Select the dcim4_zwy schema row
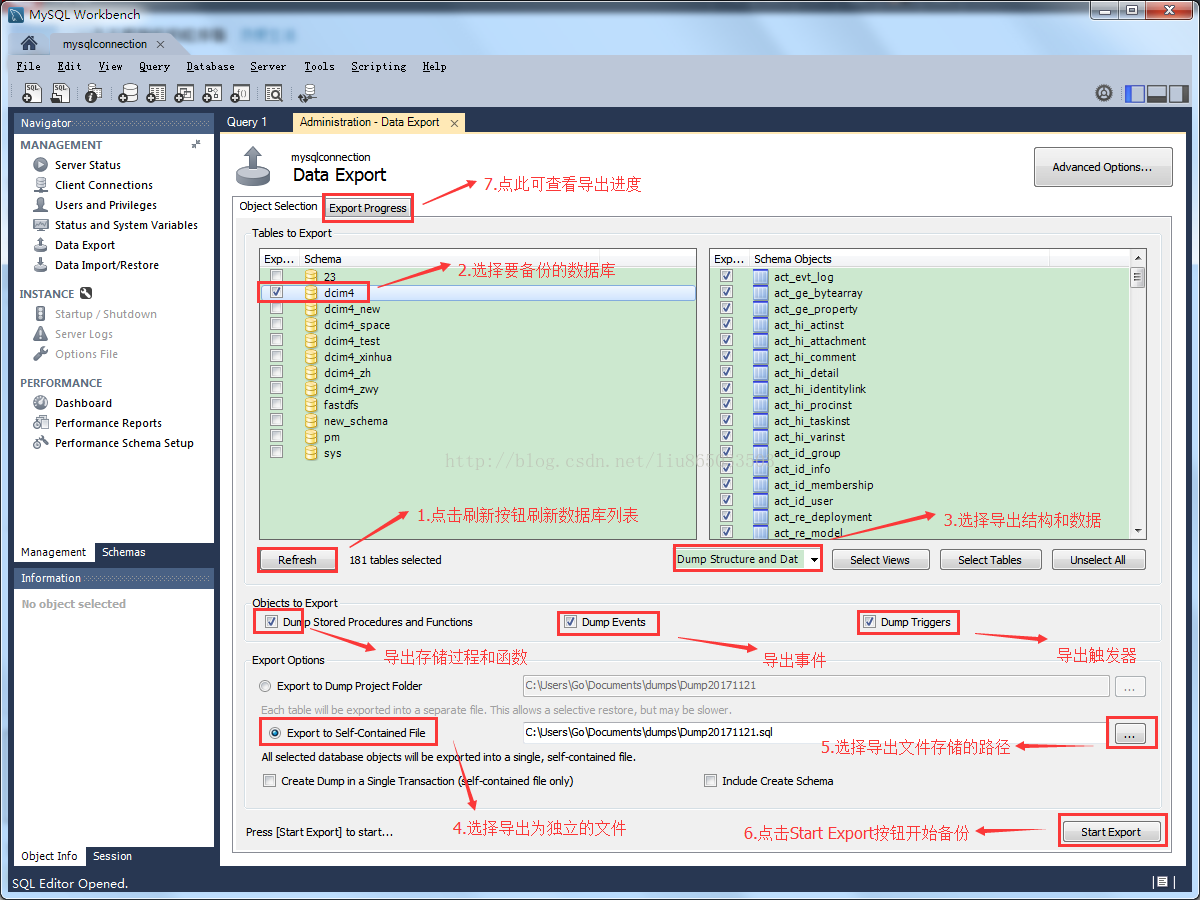Image resolution: width=1200 pixels, height=900 pixels. point(478,389)
